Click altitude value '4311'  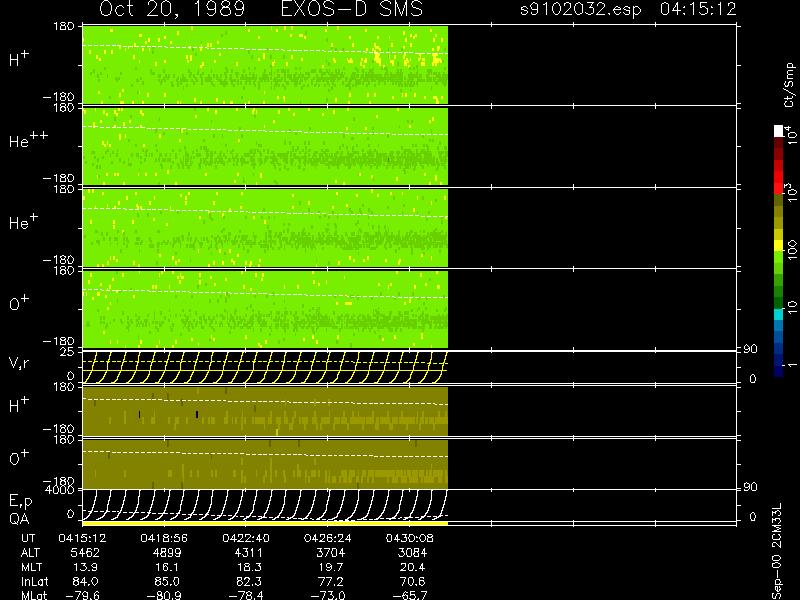249,553
